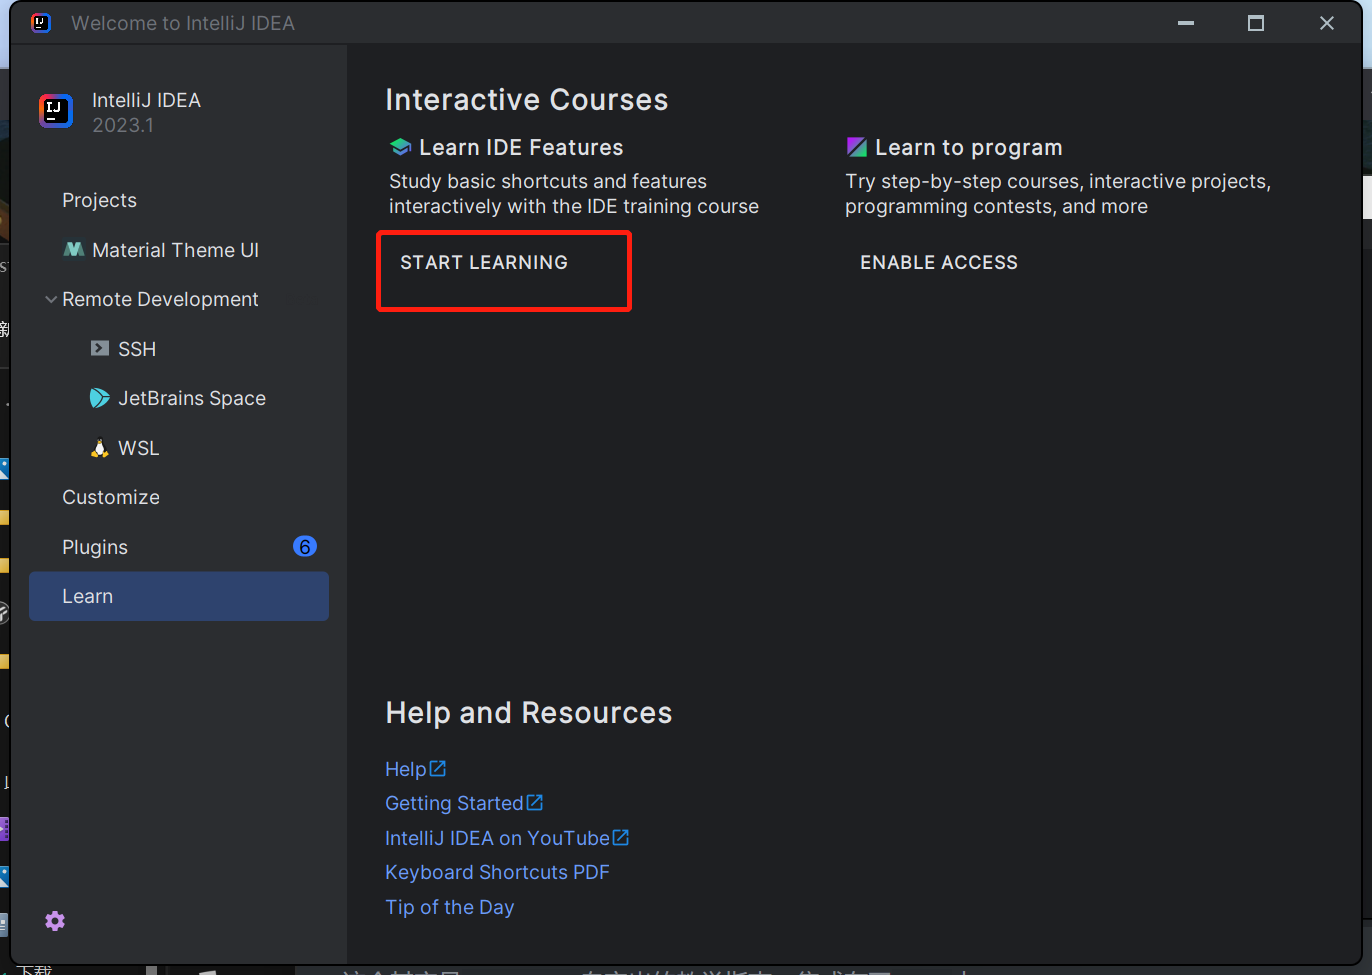
Task: Click the Plugins update count badge
Action: pos(305,546)
